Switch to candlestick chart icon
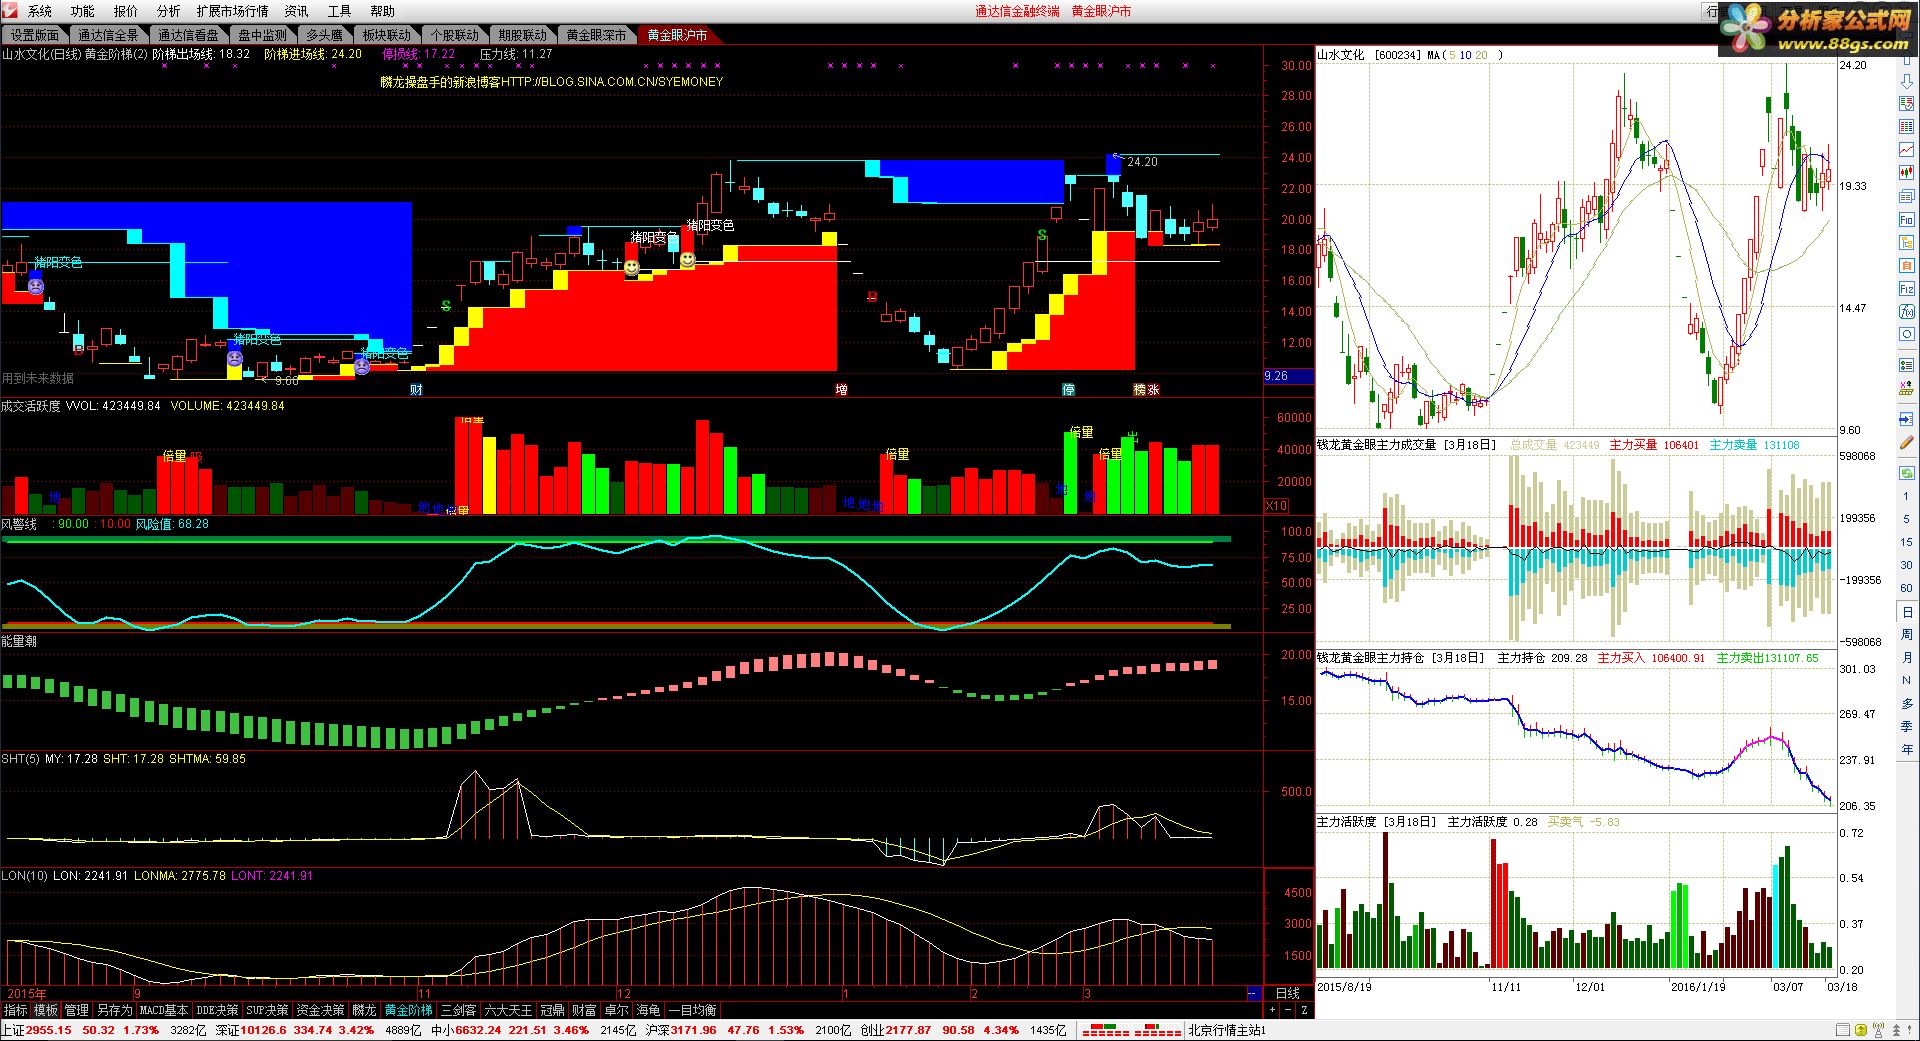This screenshot has width=1920, height=1041. tap(1906, 173)
